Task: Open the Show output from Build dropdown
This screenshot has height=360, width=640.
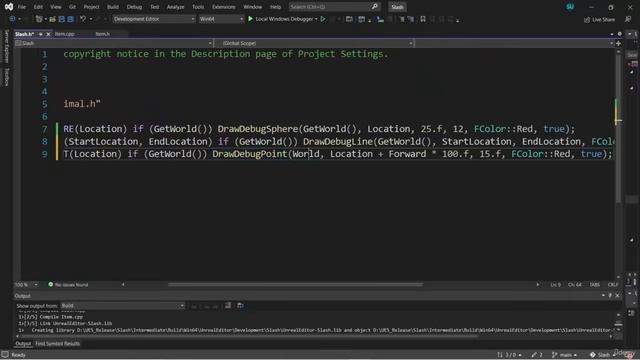Action: (x=122, y=305)
